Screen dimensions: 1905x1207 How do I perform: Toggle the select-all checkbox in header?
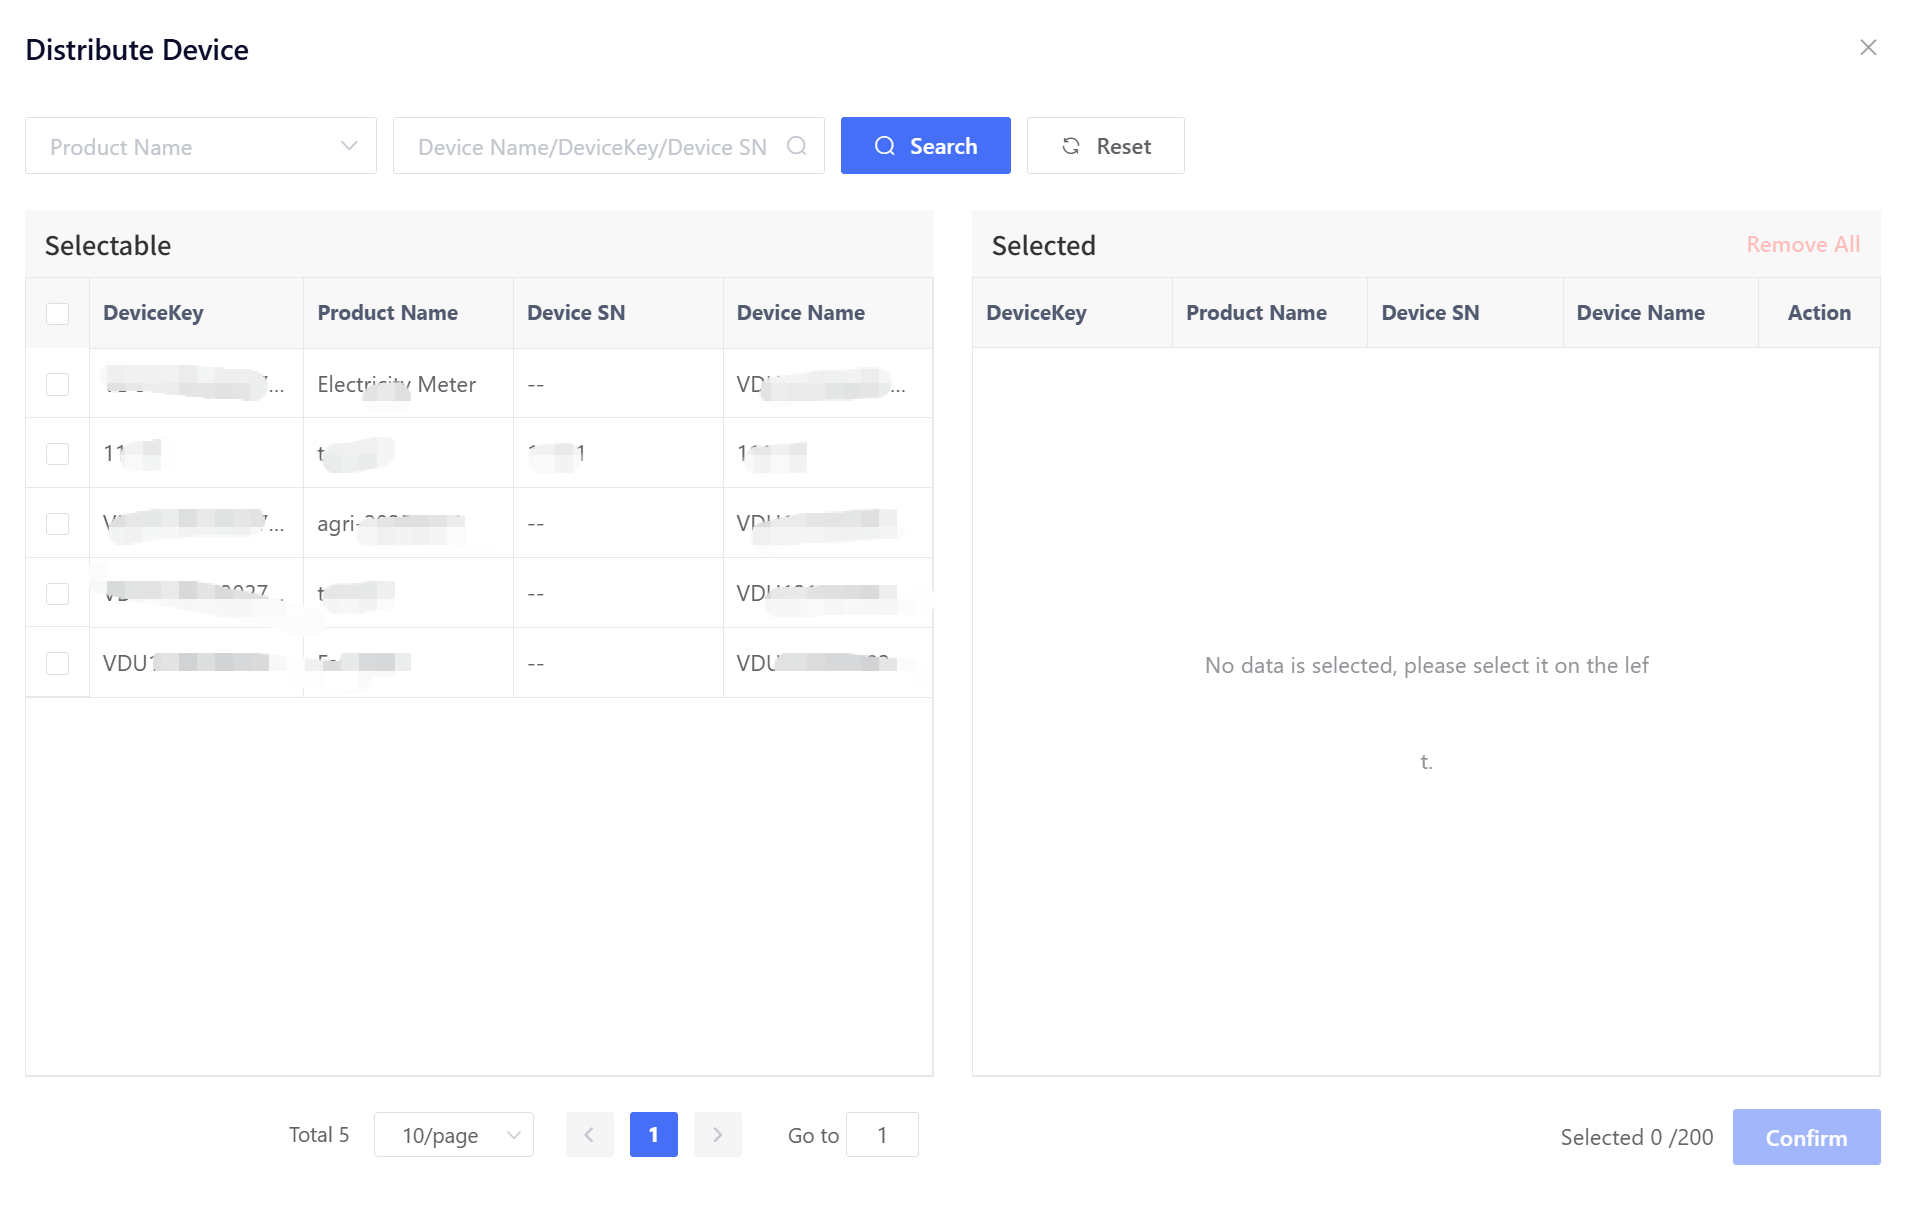coord(58,313)
